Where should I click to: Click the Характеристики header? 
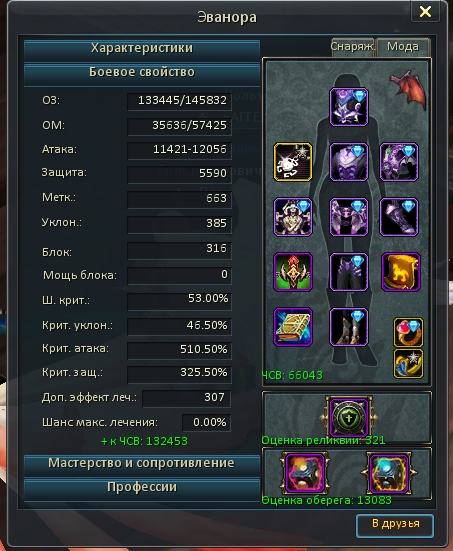tap(142, 48)
